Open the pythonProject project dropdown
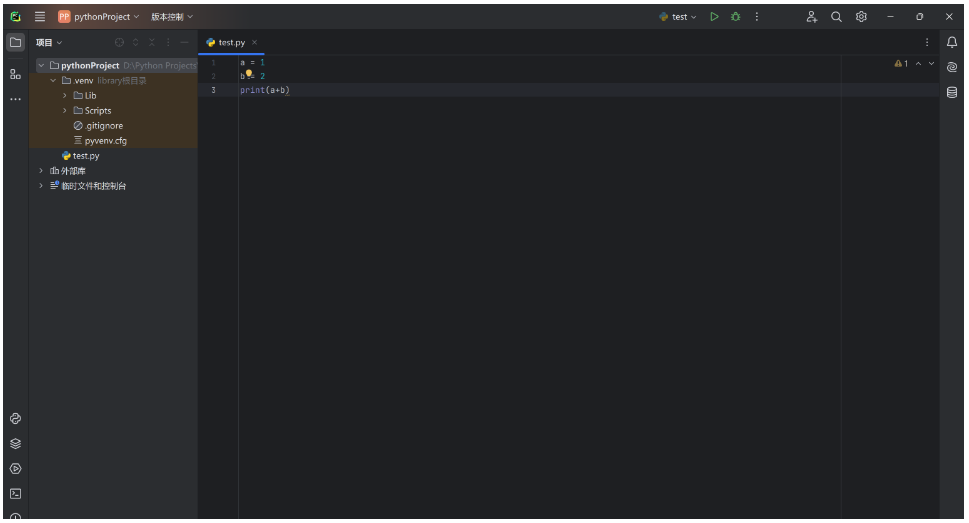Screen dimensions: 969x523 point(99,17)
